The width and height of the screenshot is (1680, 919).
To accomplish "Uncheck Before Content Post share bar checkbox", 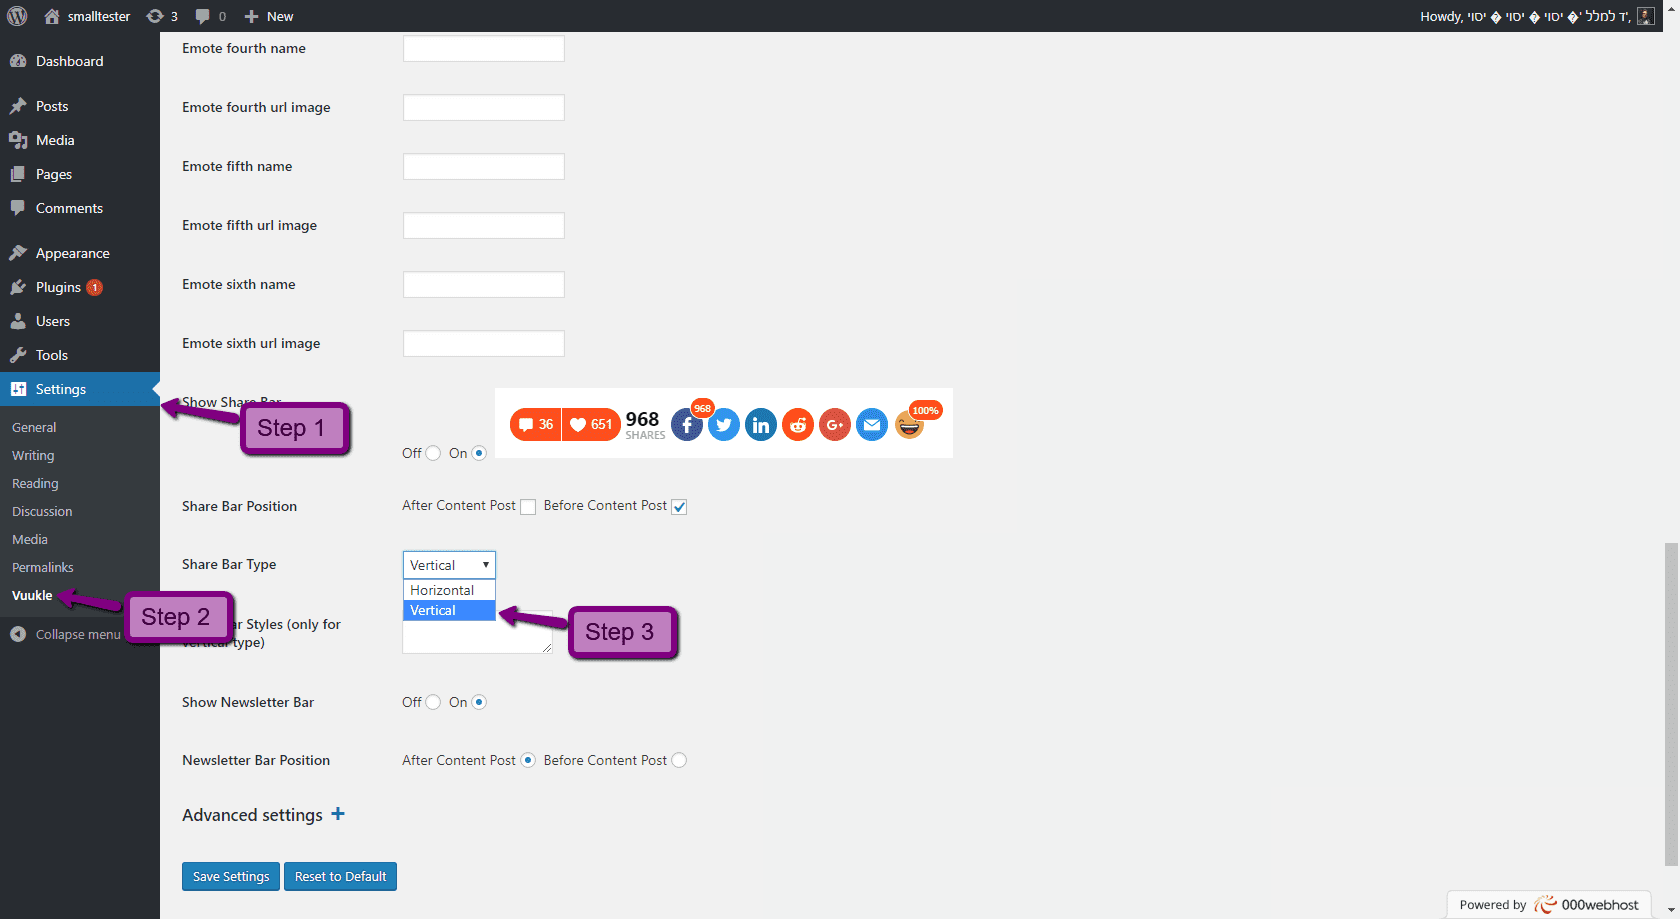I will click(679, 507).
